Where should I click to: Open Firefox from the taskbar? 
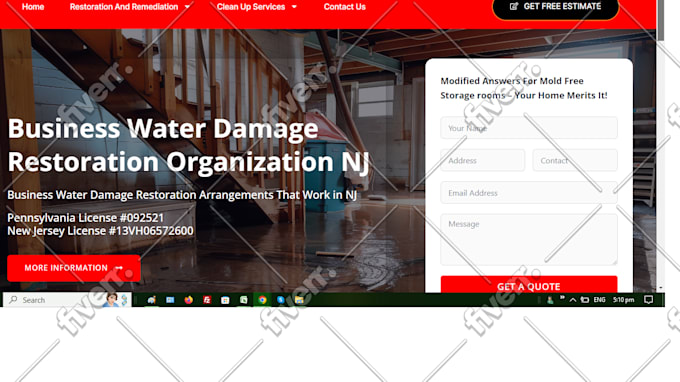point(188,300)
